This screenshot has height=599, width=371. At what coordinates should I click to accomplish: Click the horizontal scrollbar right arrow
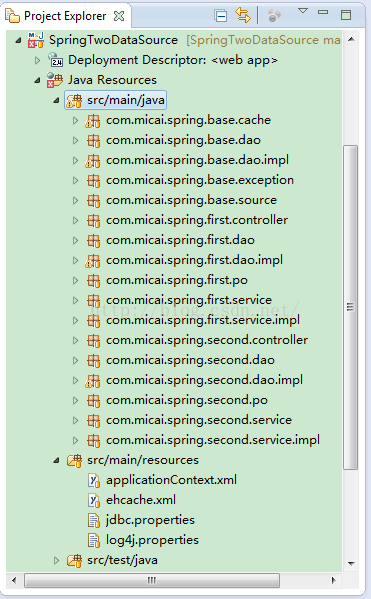(333, 580)
